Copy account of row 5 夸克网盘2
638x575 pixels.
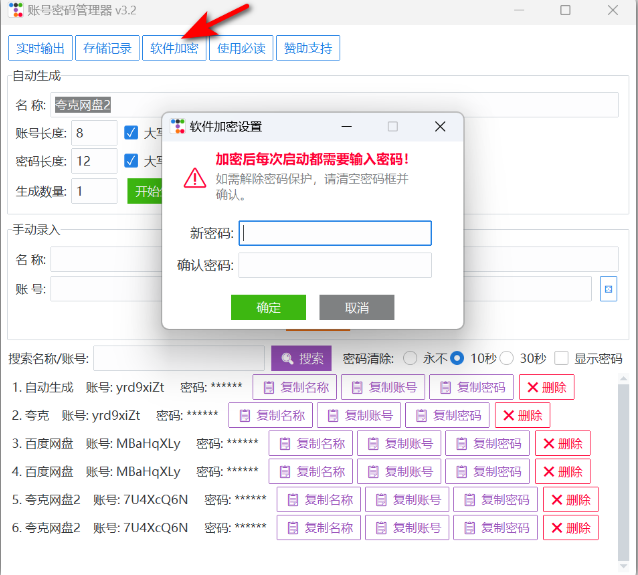407,499
